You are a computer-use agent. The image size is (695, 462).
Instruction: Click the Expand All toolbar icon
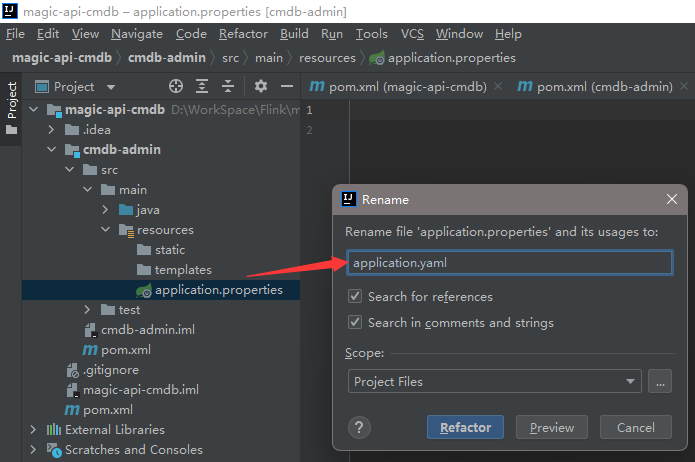click(x=203, y=87)
